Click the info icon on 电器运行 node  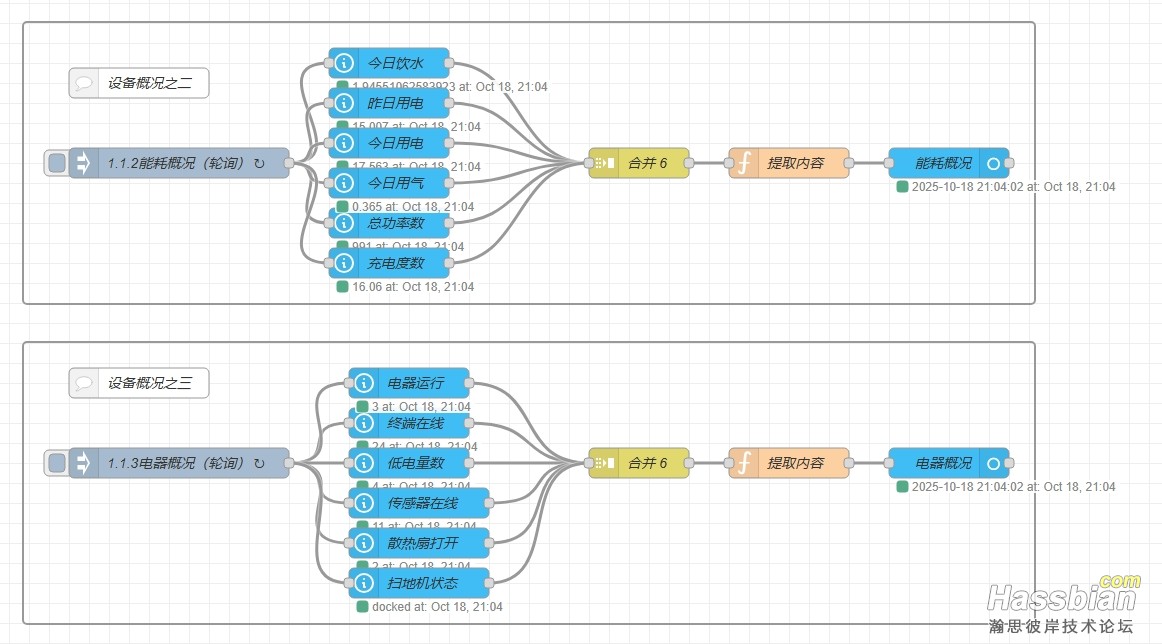[364, 383]
